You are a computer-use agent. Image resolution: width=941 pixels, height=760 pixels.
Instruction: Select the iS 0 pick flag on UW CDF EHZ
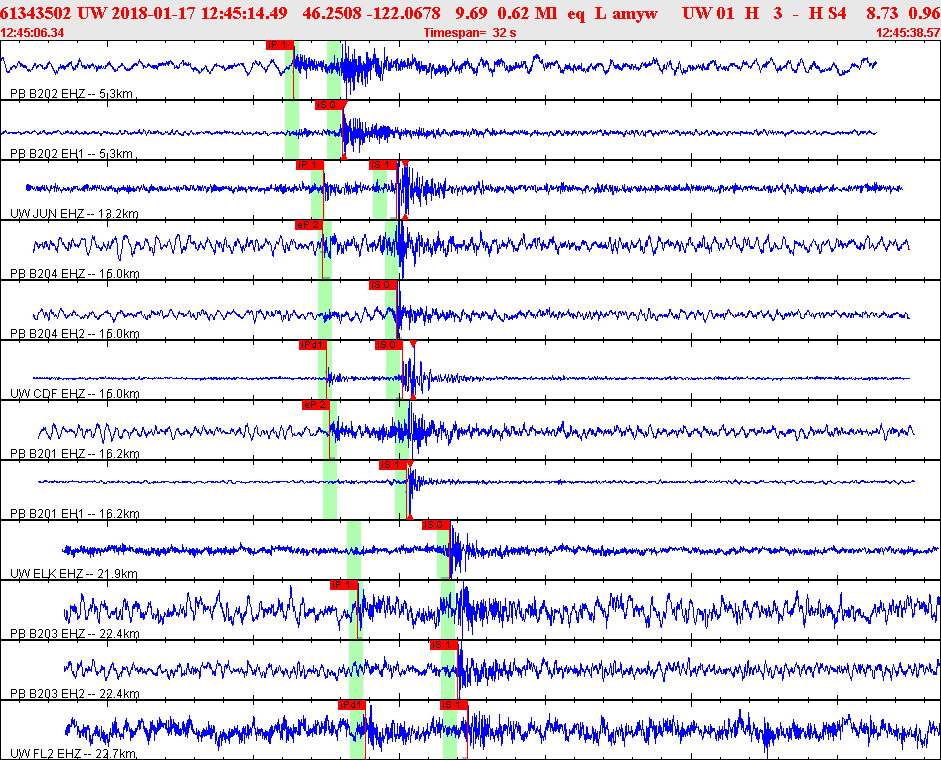388,345
